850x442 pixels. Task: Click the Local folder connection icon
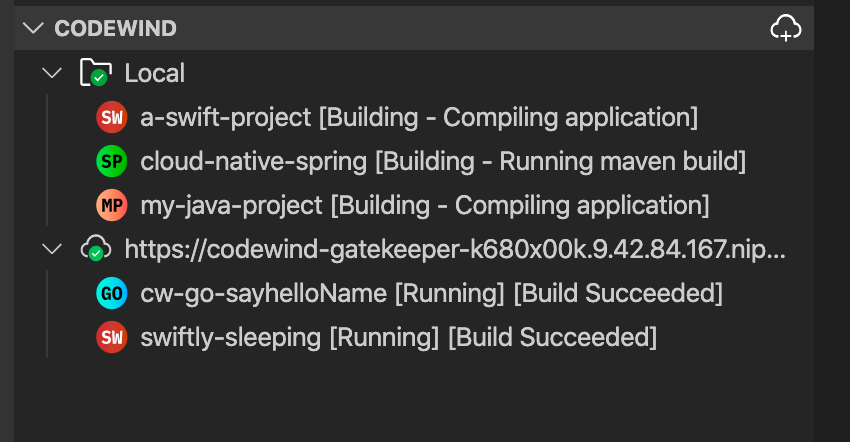pyautogui.click(x=94, y=73)
